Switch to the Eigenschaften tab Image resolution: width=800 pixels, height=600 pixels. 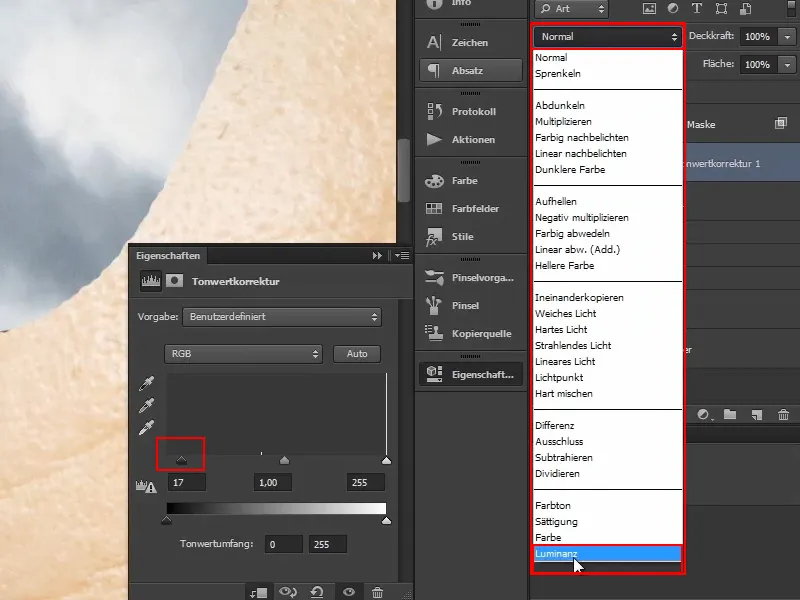coord(168,256)
